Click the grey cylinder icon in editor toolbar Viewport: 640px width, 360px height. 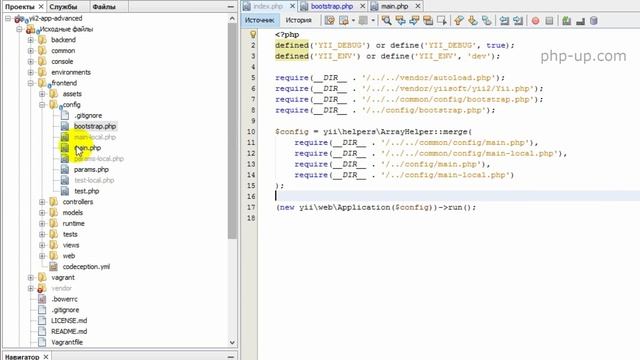pos(594,20)
